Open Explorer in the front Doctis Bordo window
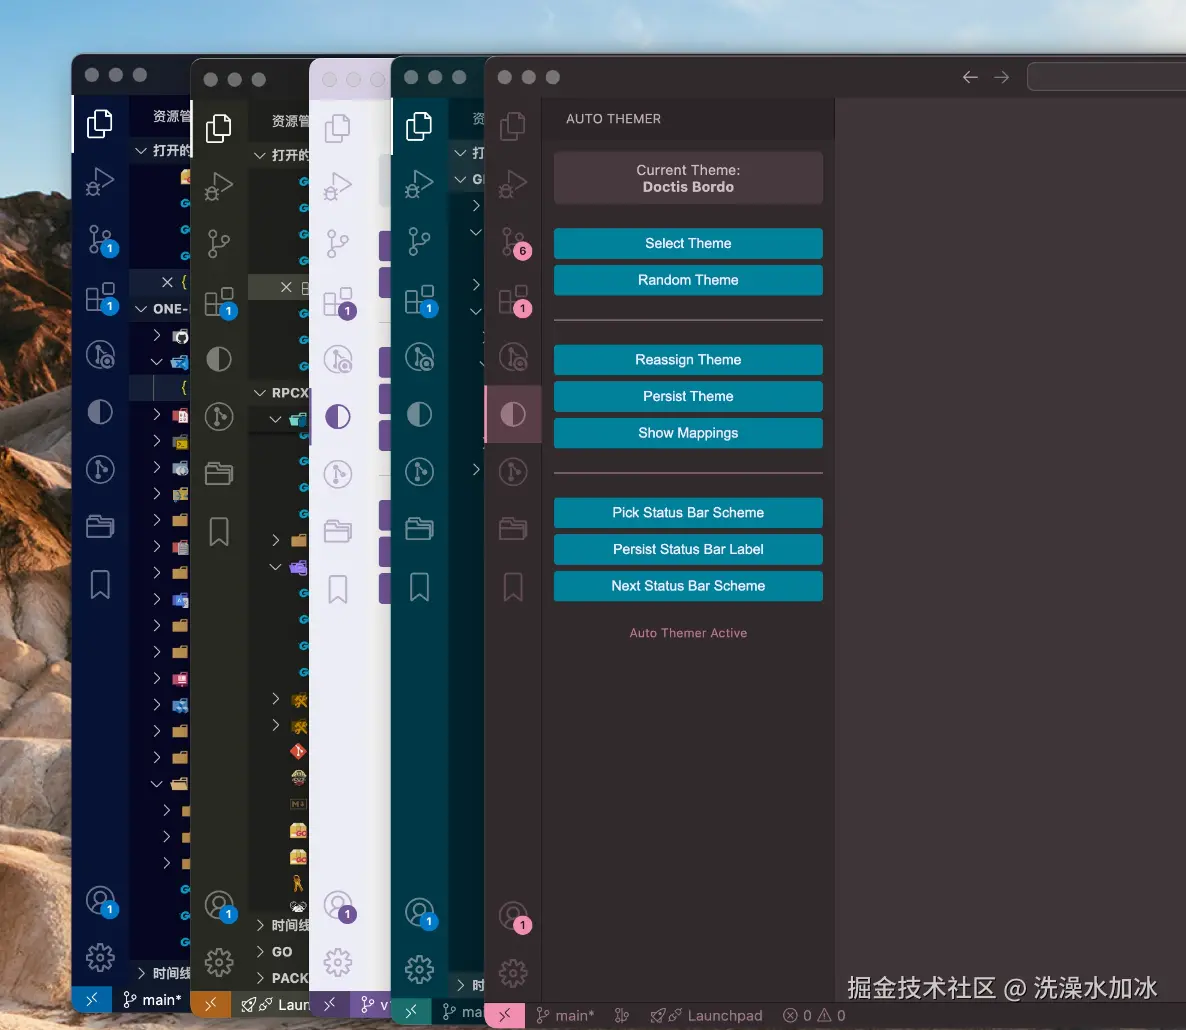 coord(513,126)
